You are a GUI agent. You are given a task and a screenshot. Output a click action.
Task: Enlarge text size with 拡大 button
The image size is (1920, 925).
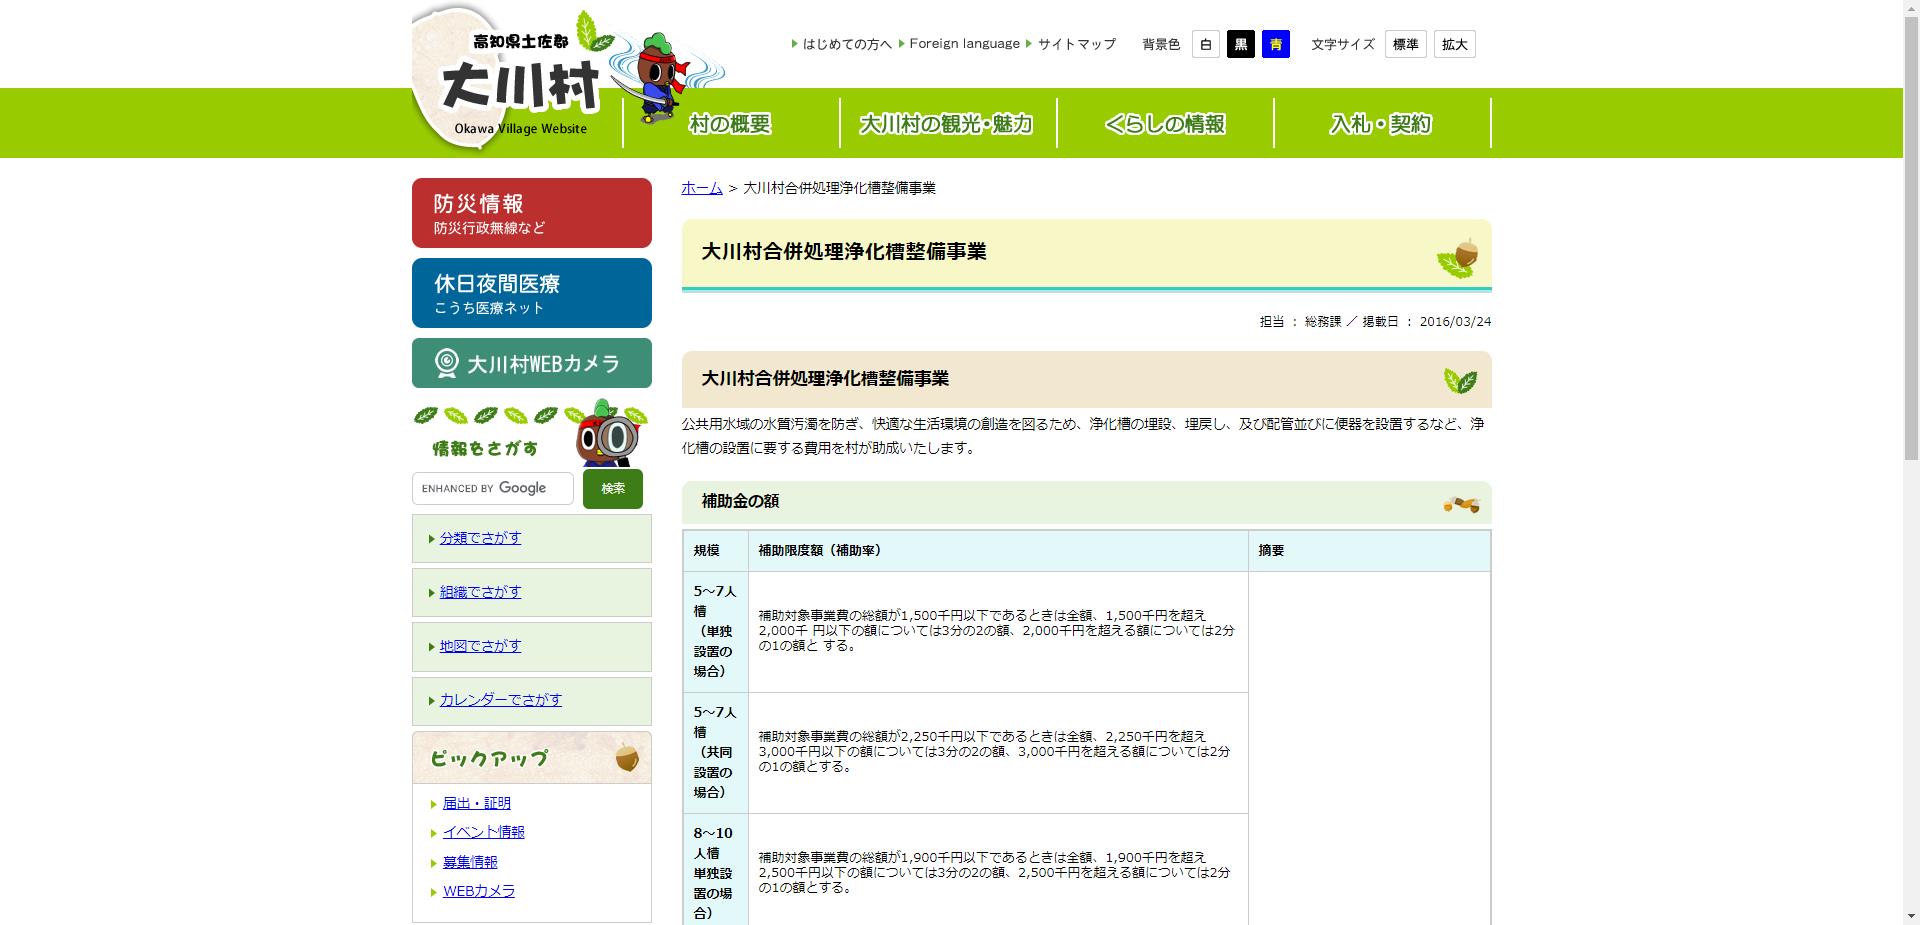[x=1454, y=44]
